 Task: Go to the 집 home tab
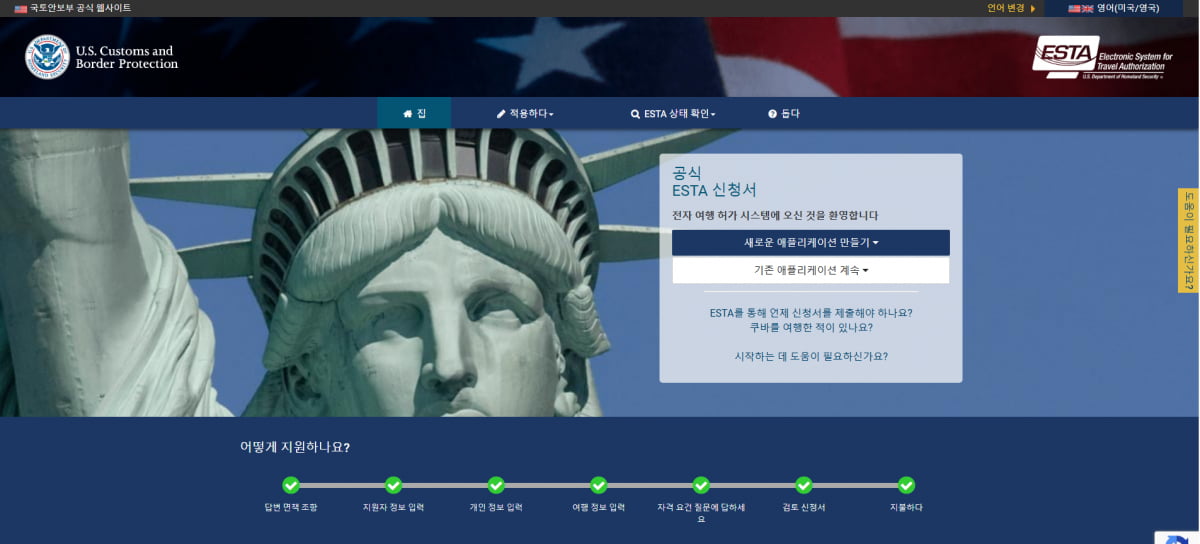click(414, 113)
